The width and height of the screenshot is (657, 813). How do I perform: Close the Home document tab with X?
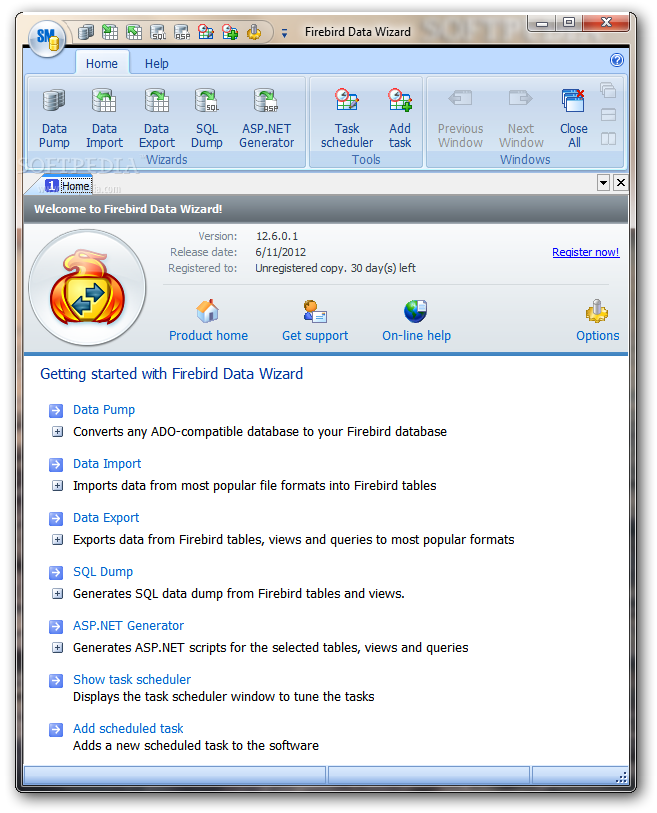click(620, 183)
